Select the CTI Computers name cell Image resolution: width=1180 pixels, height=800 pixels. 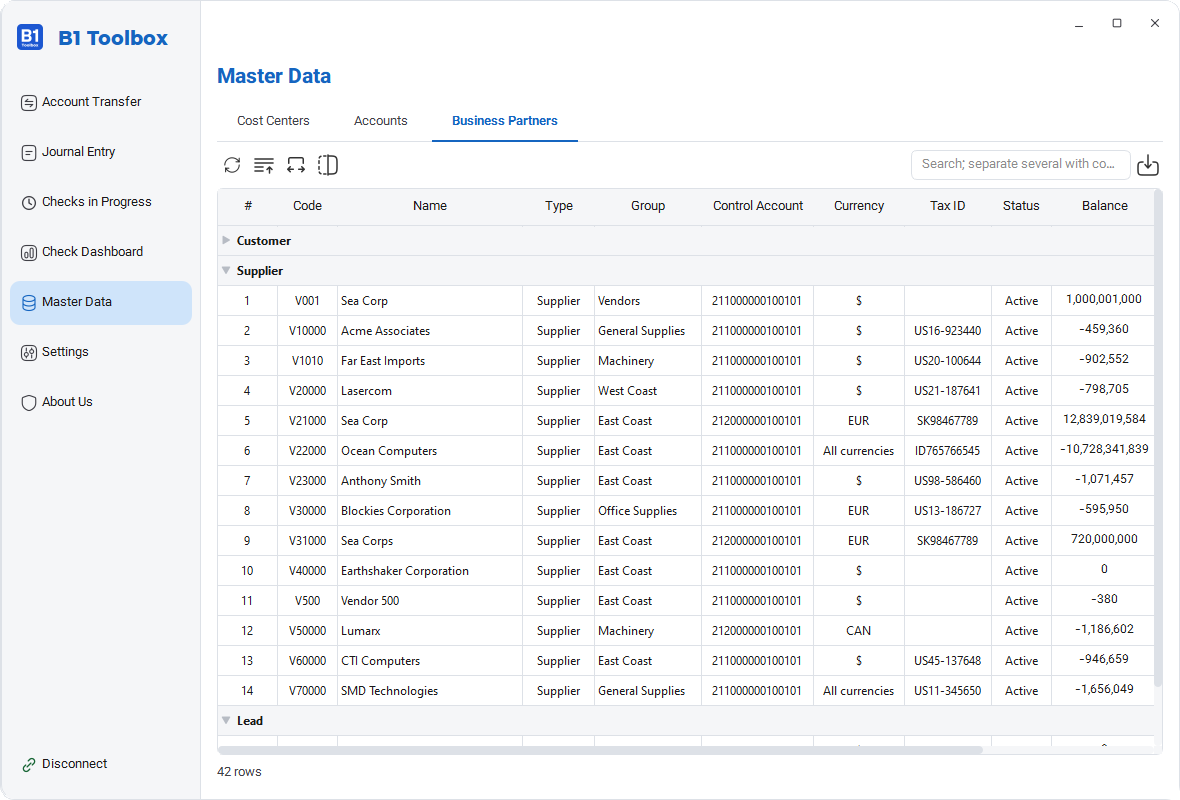(x=430, y=661)
